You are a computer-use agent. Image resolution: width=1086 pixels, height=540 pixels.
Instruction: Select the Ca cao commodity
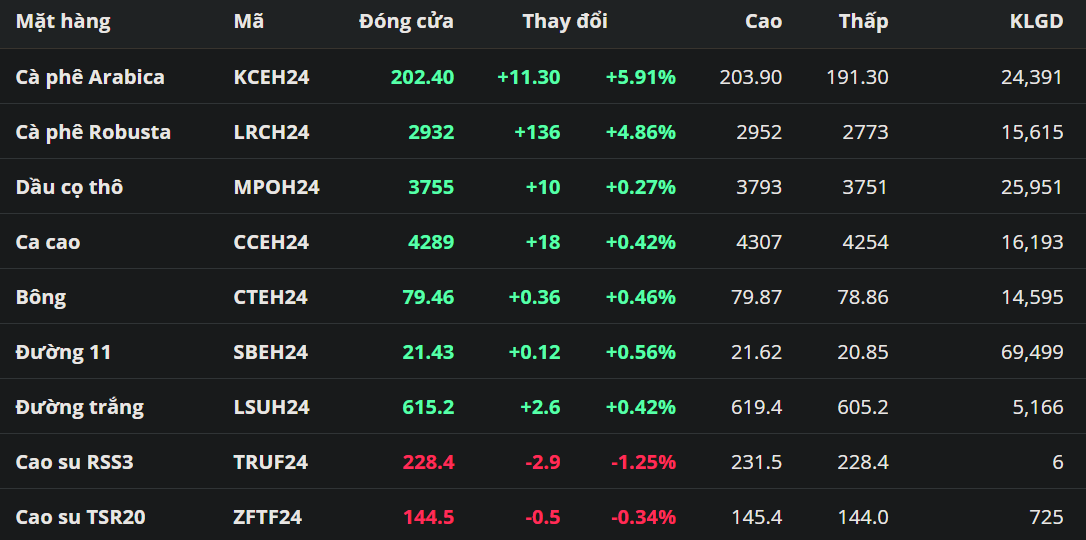click(x=48, y=242)
